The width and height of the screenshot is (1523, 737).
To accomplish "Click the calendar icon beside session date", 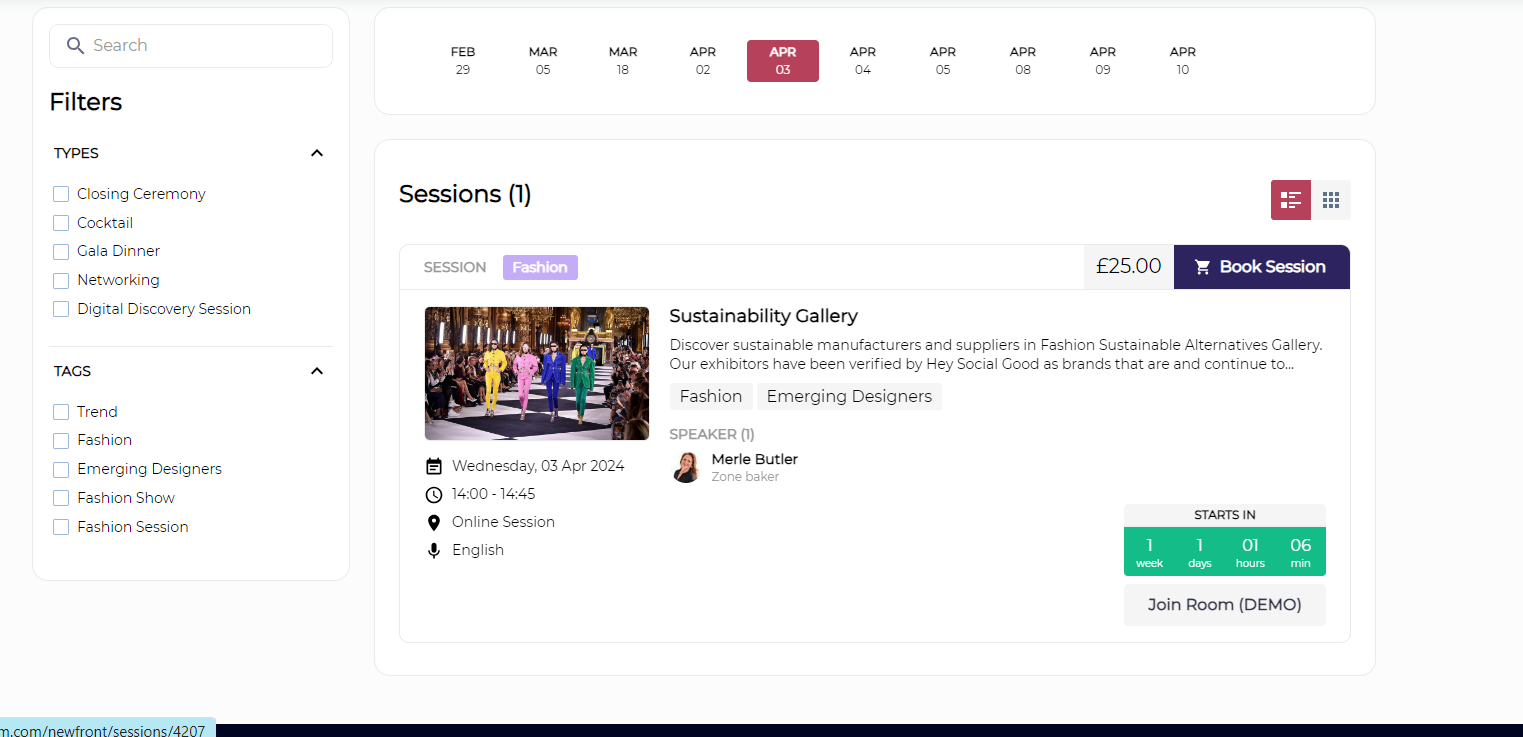I will coord(434,466).
